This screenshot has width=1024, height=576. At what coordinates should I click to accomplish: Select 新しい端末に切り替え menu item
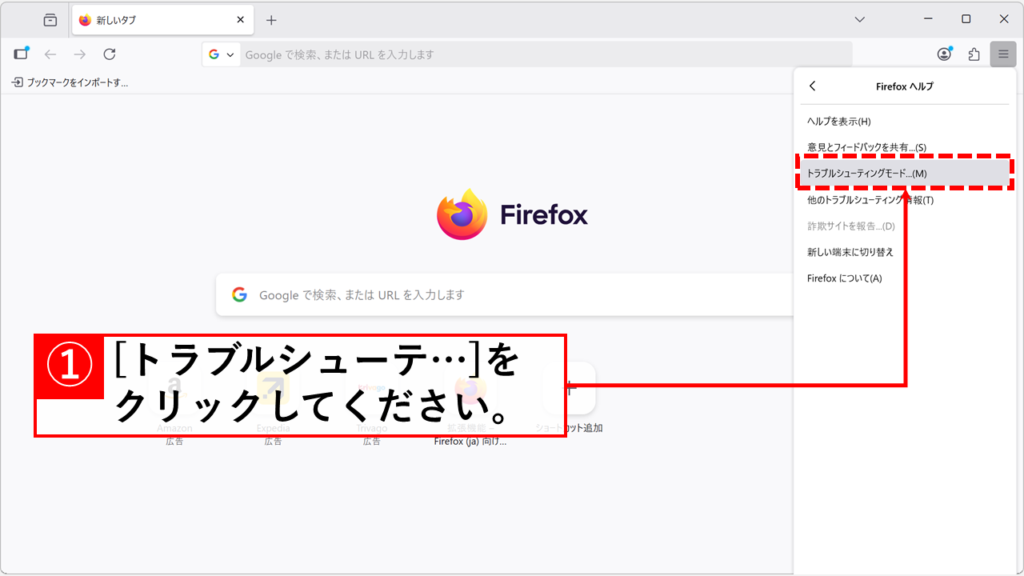tap(904, 252)
